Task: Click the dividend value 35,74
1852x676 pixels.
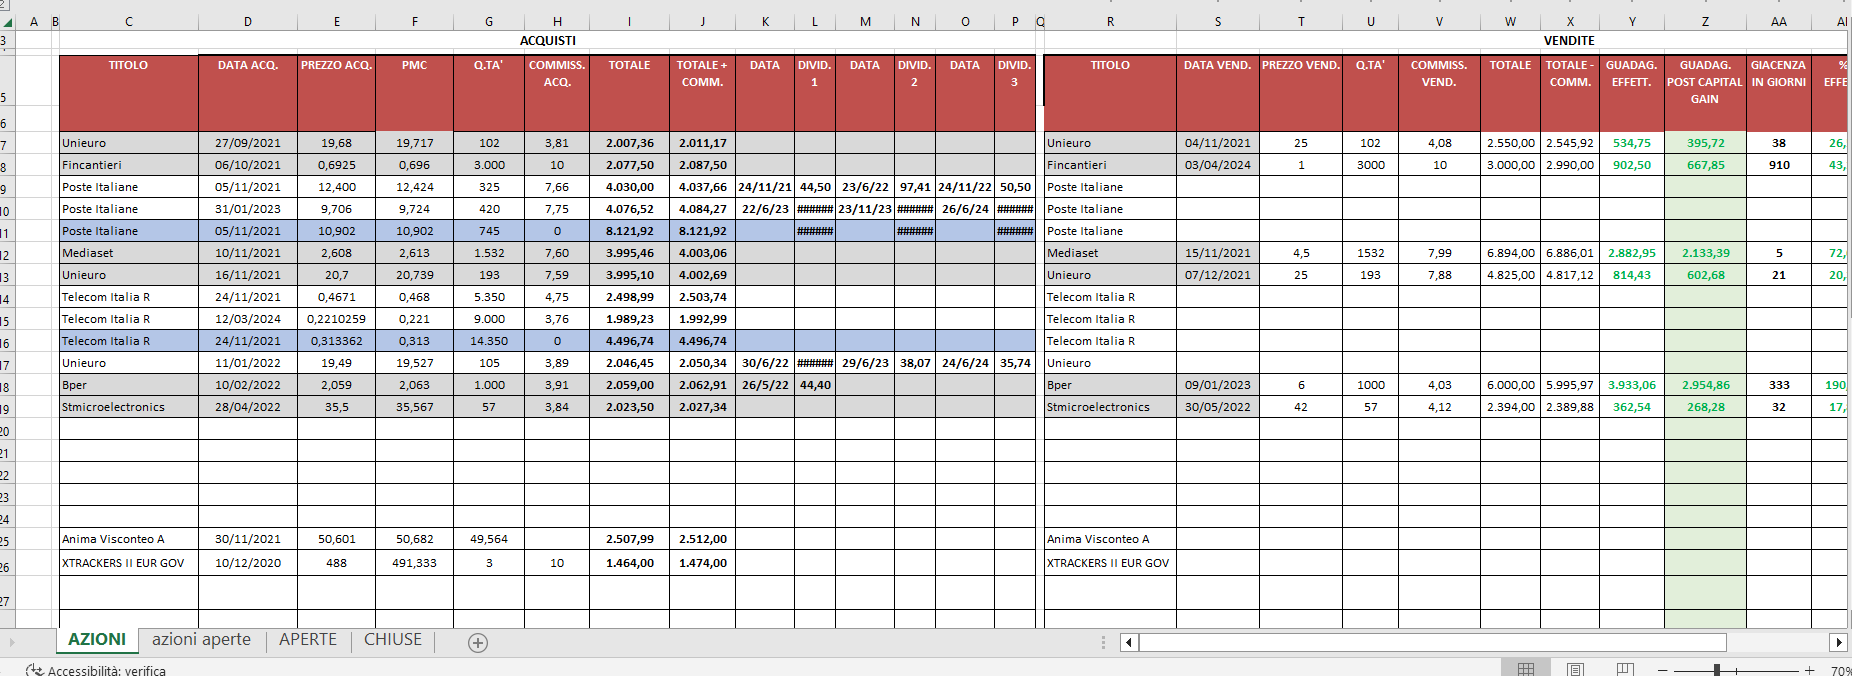Action: [1014, 363]
